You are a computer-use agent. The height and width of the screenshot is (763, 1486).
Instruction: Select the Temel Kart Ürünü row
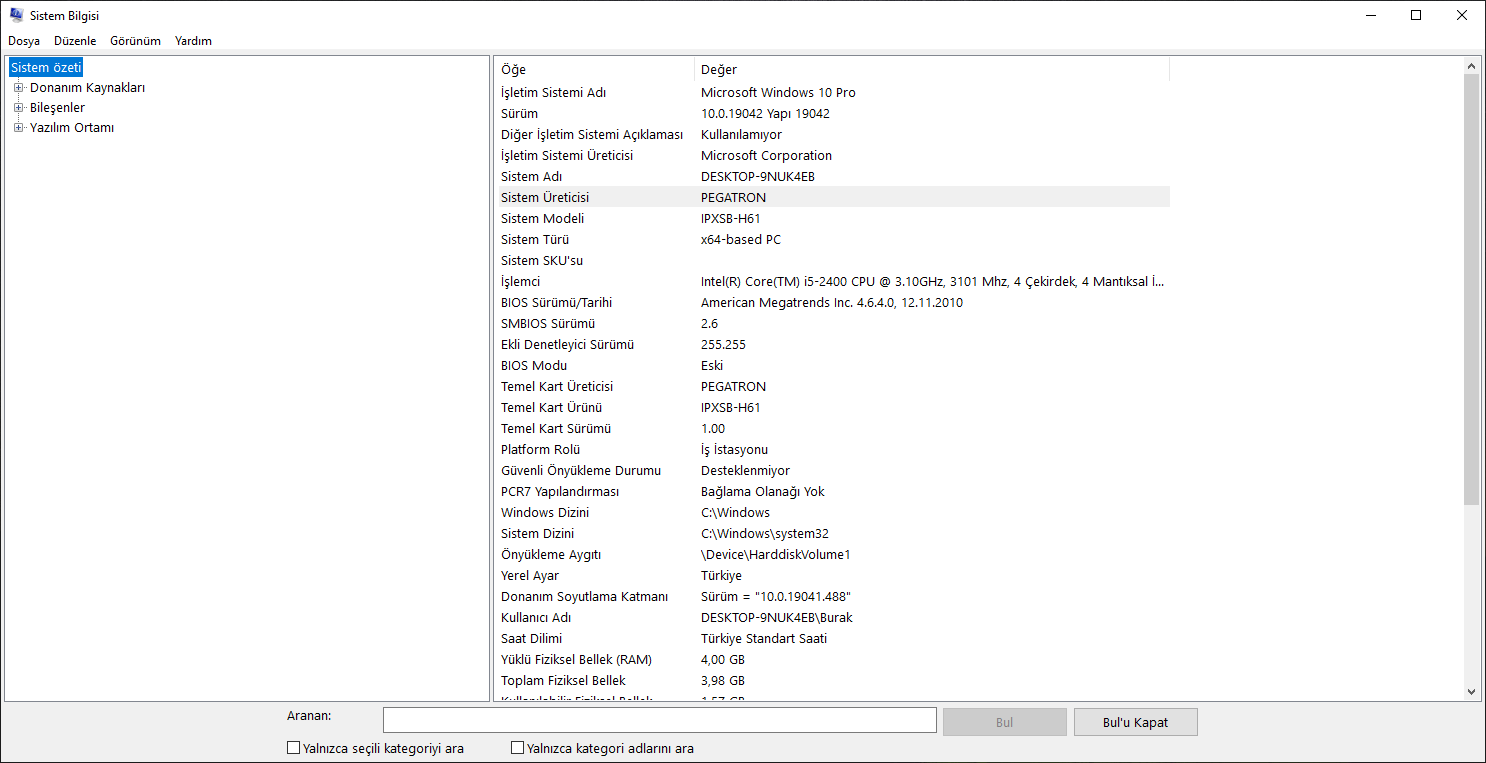tap(834, 407)
